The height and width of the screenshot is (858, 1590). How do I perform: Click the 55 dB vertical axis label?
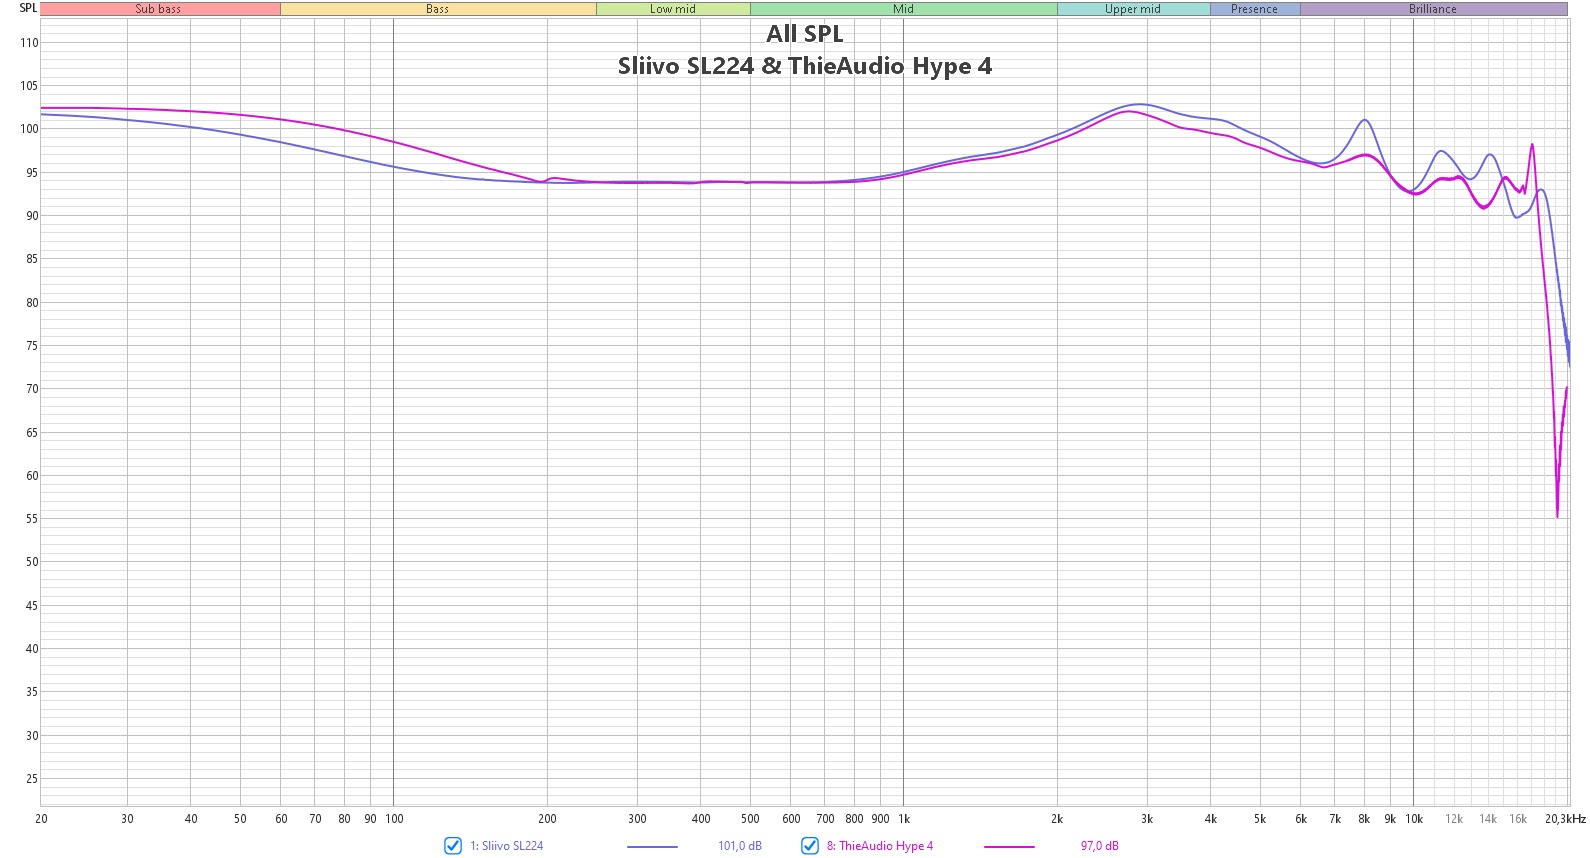(x=32, y=519)
